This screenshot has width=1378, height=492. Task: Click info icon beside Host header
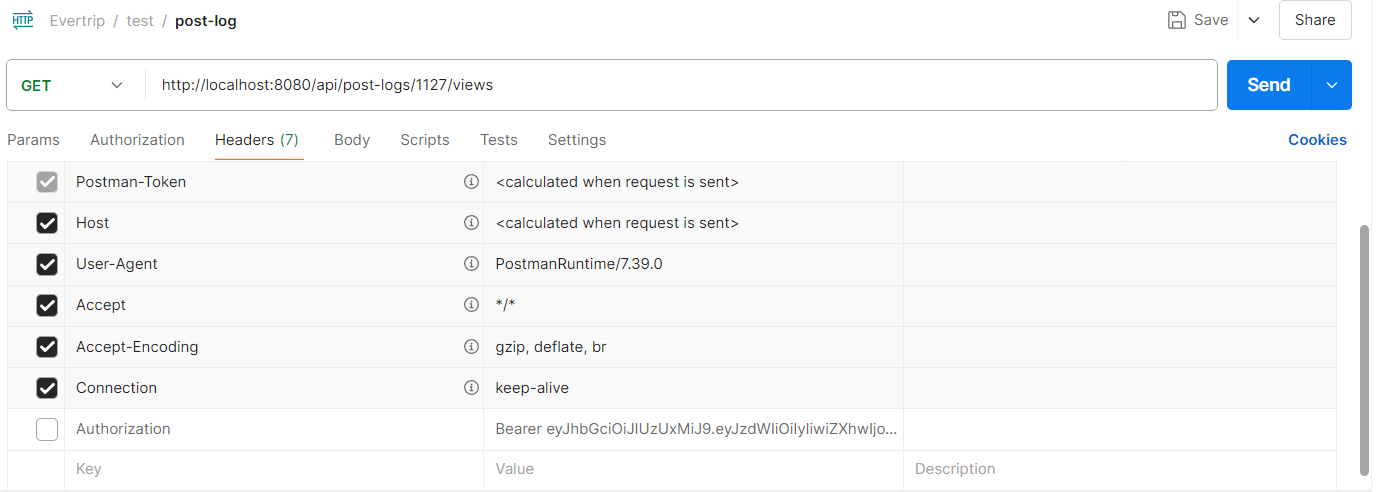(x=471, y=223)
